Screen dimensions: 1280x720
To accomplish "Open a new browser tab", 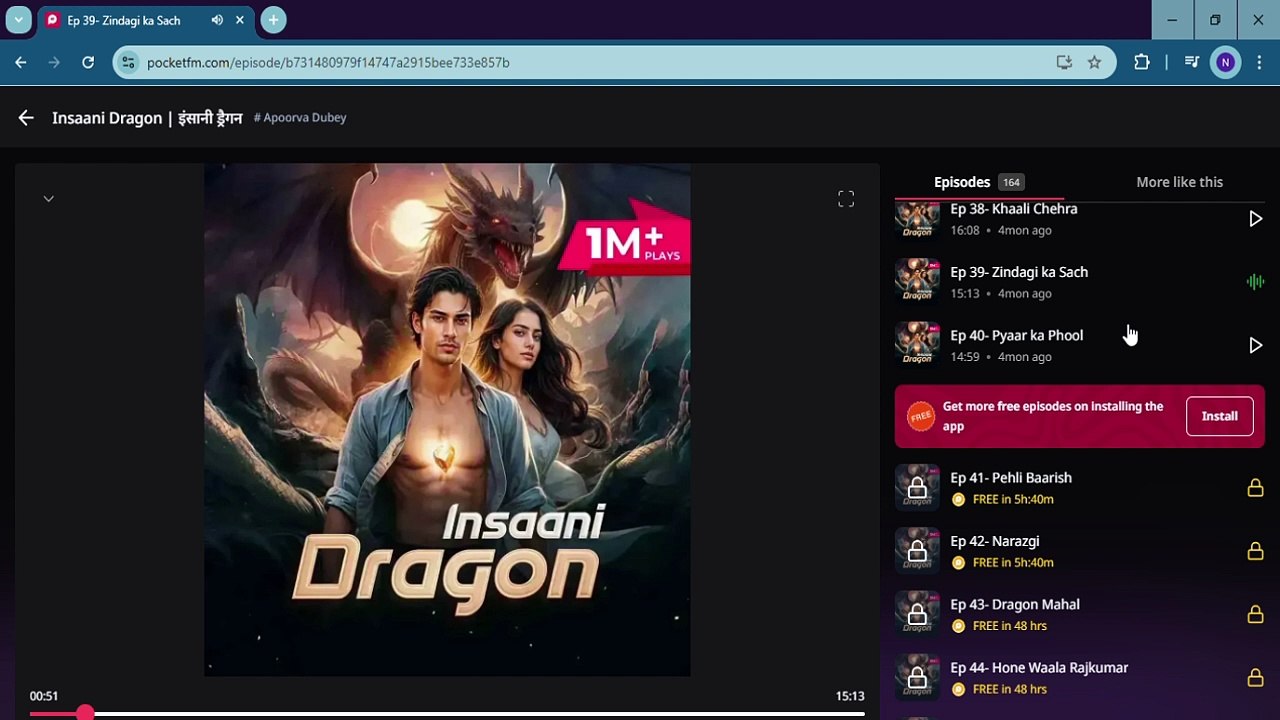I will pos(273,20).
